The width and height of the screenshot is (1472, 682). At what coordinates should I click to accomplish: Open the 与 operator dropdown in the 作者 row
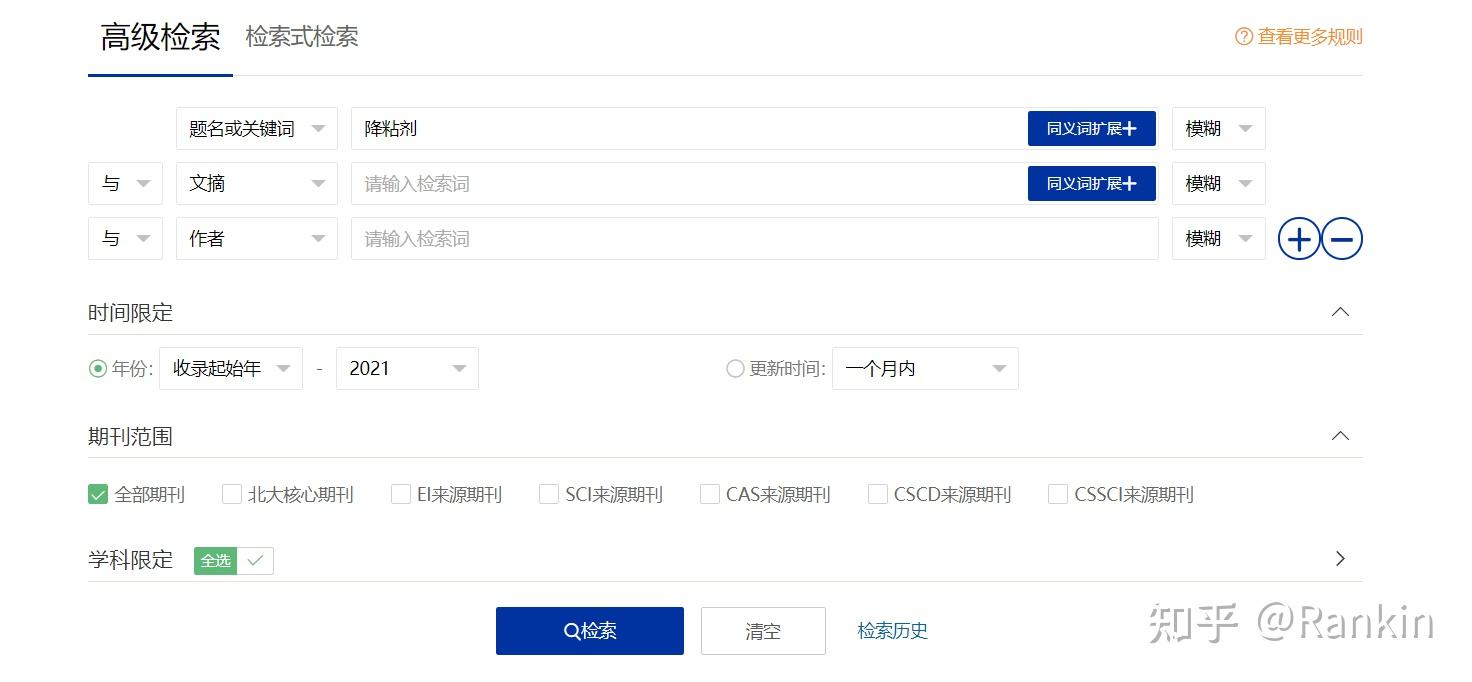click(125, 239)
